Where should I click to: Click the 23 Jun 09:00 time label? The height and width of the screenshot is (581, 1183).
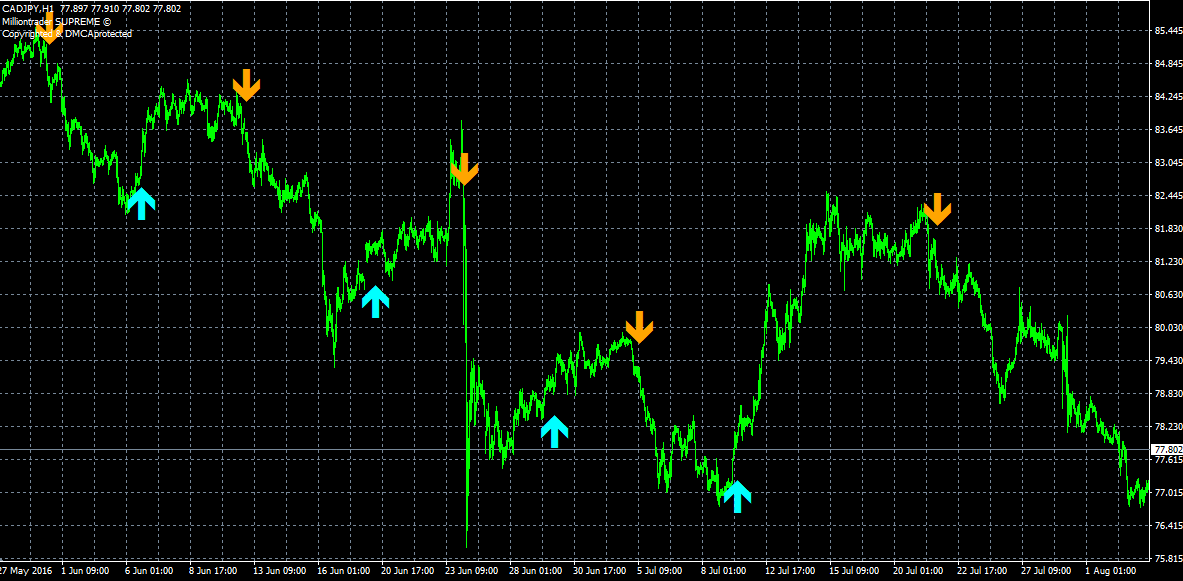(472, 570)
